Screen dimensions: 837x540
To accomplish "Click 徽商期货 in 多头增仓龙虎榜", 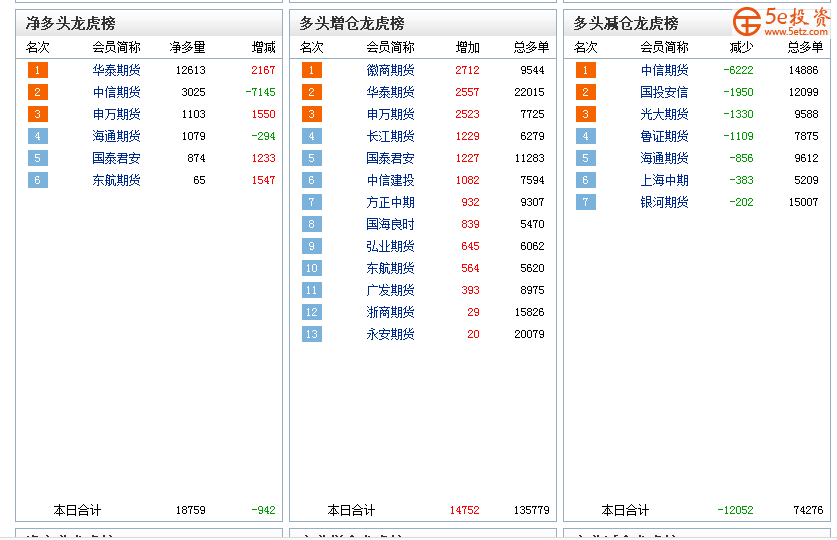I will (x=390, y=70).
